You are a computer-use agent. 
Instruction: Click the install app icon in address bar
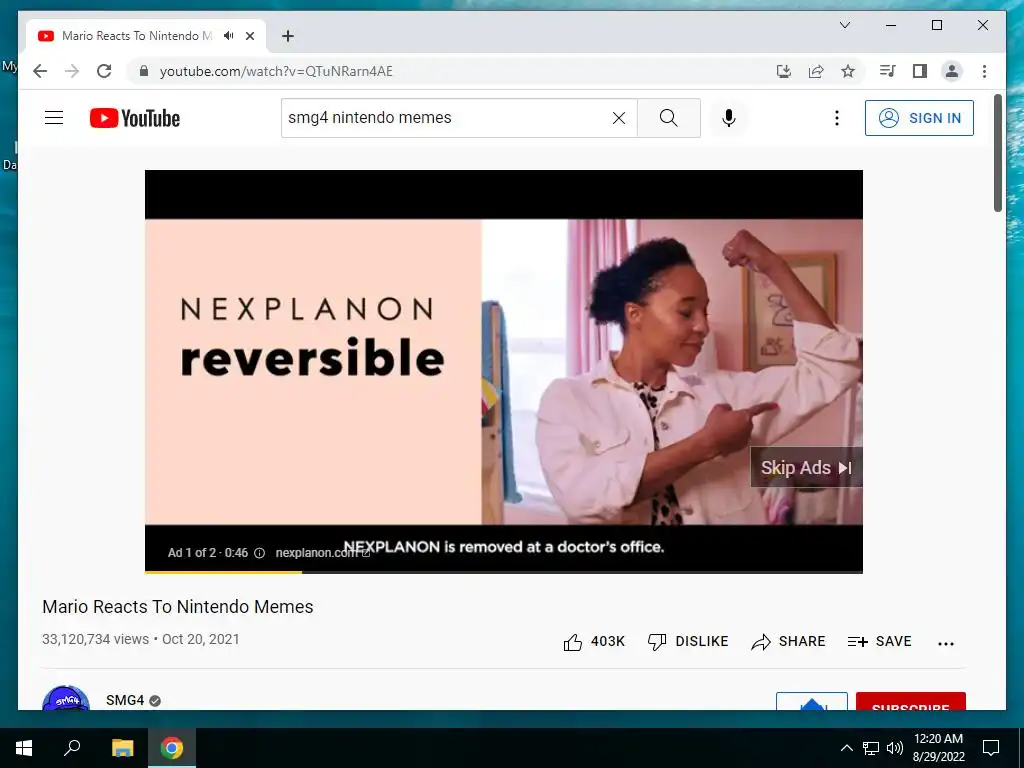pos(784,71)
